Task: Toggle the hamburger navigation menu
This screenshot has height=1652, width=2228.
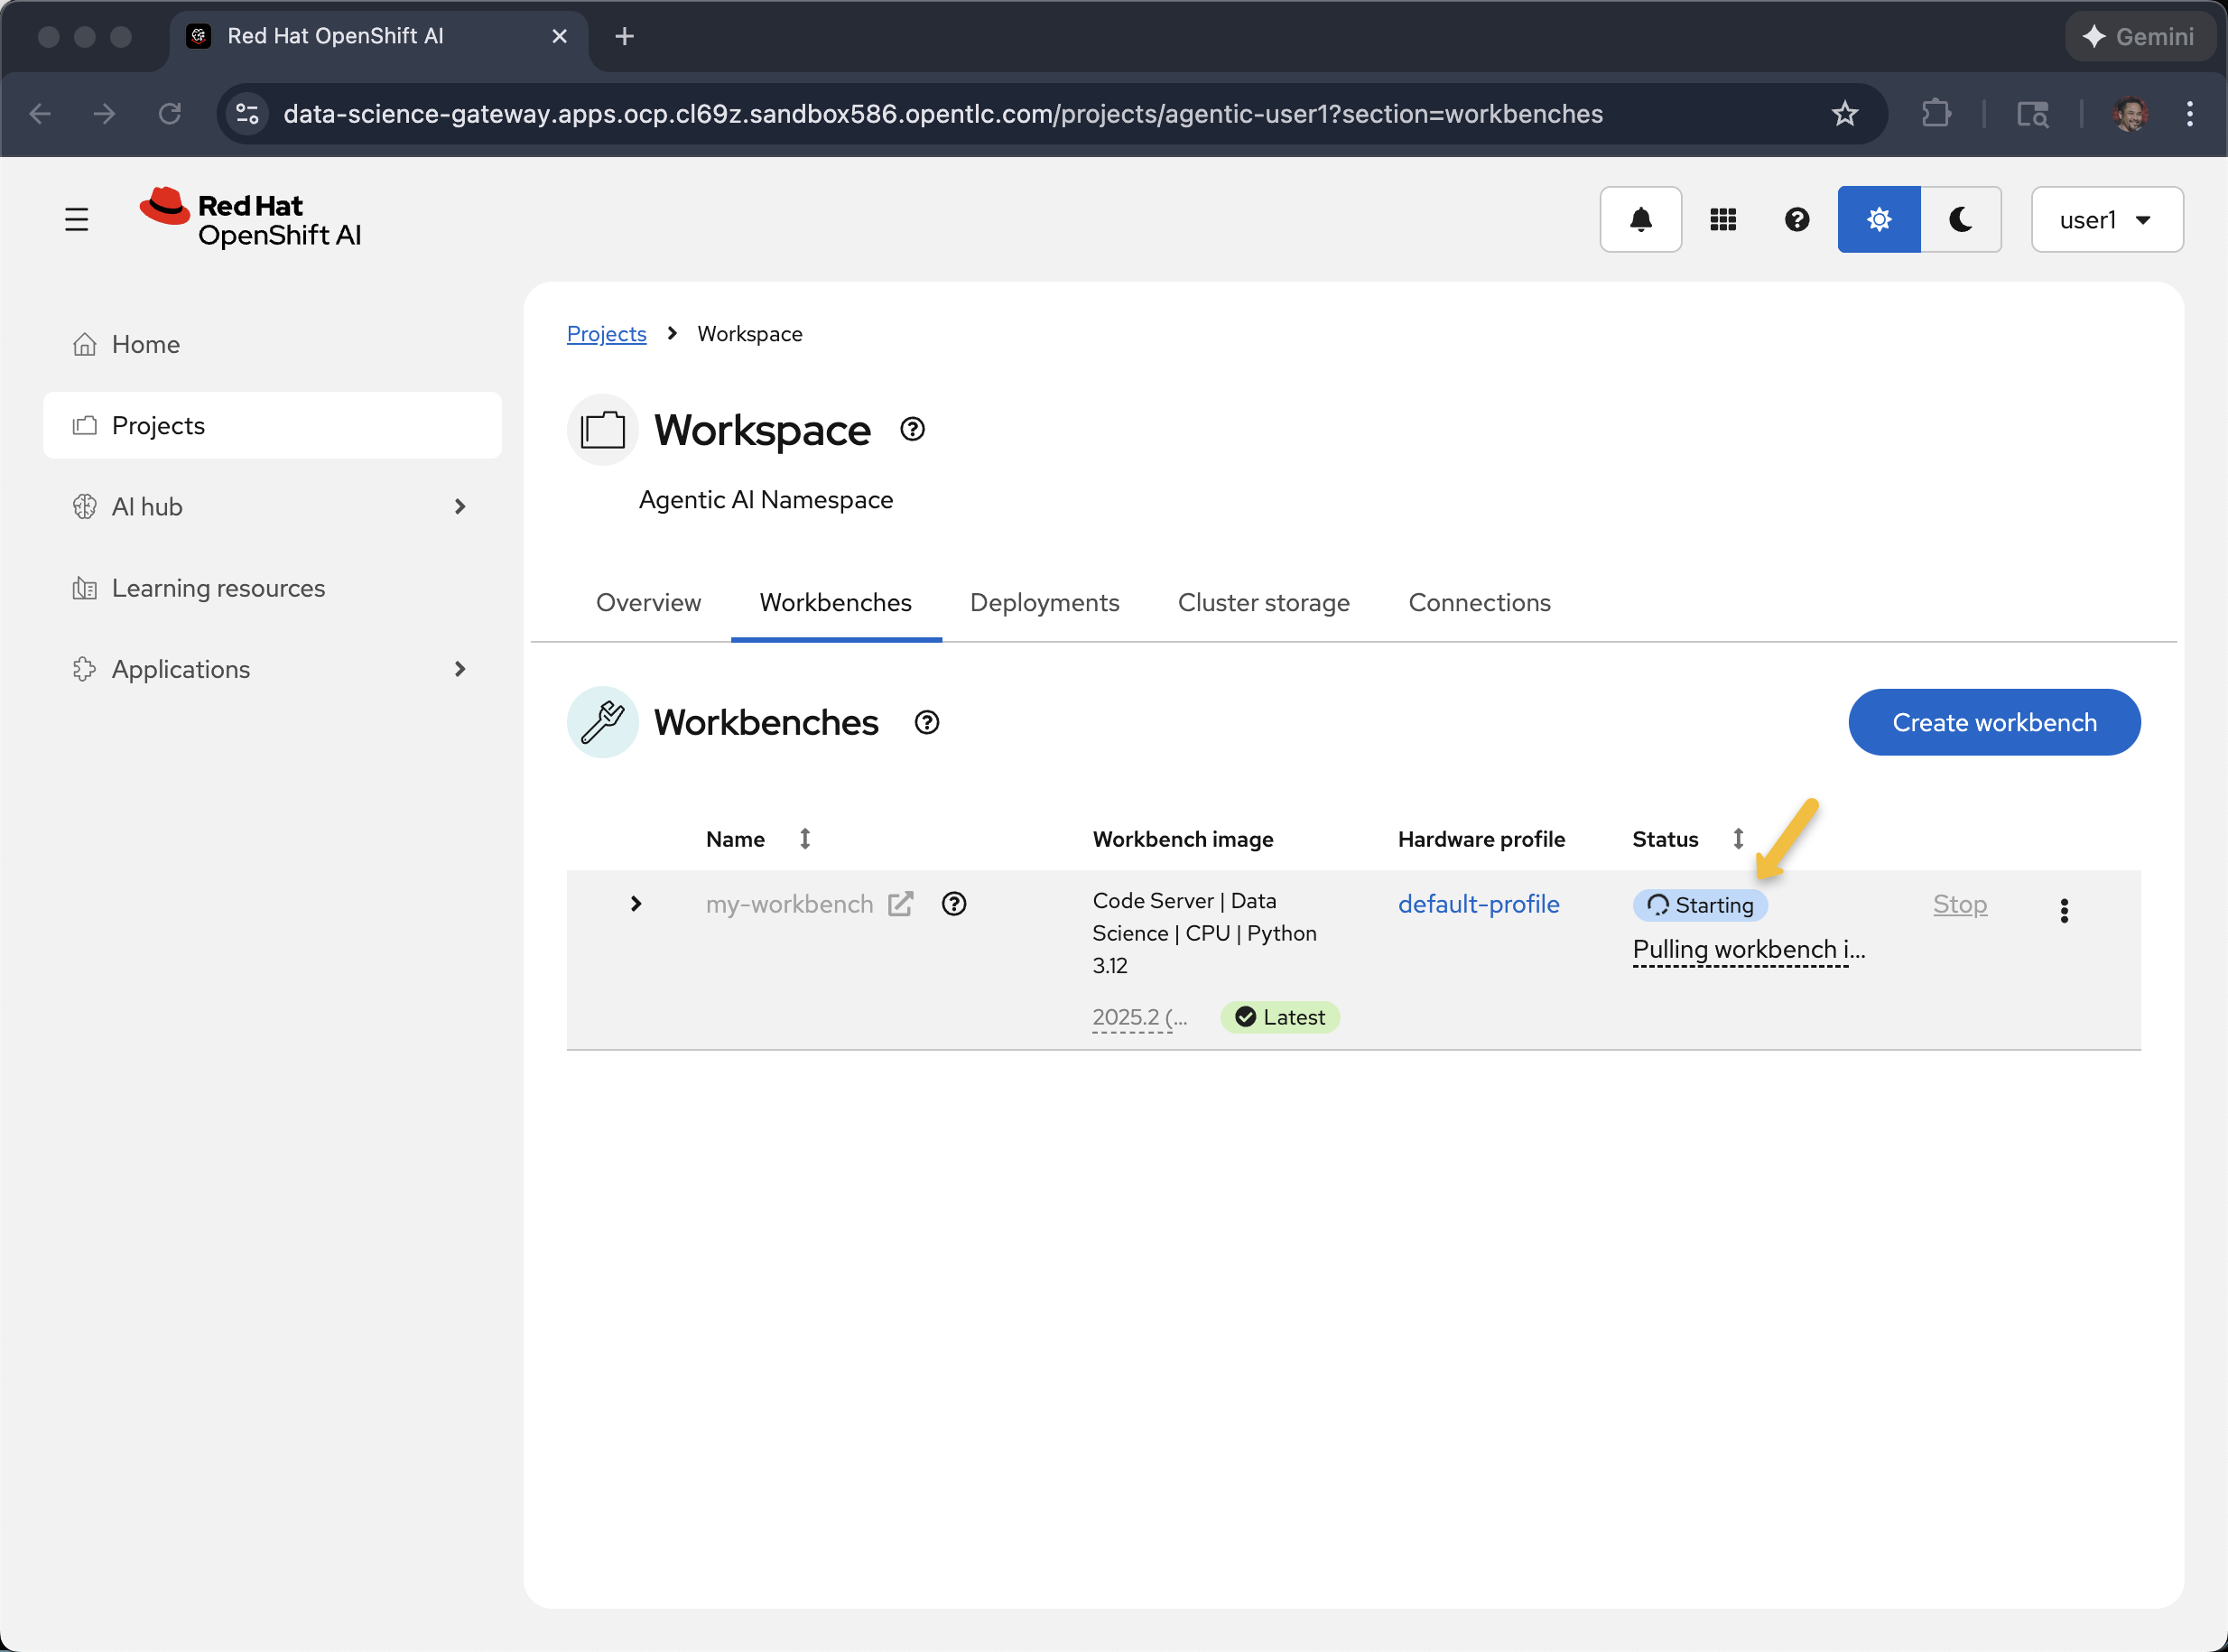Action: tap(77, 219)
